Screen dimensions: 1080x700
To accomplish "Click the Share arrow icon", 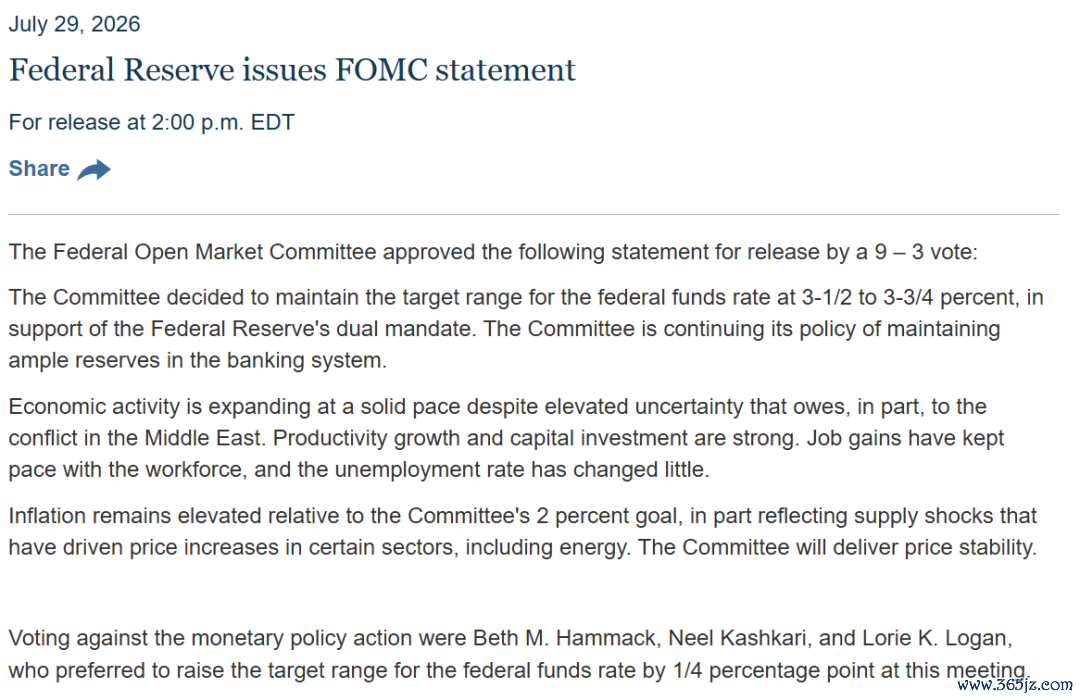I will [94, 169].
